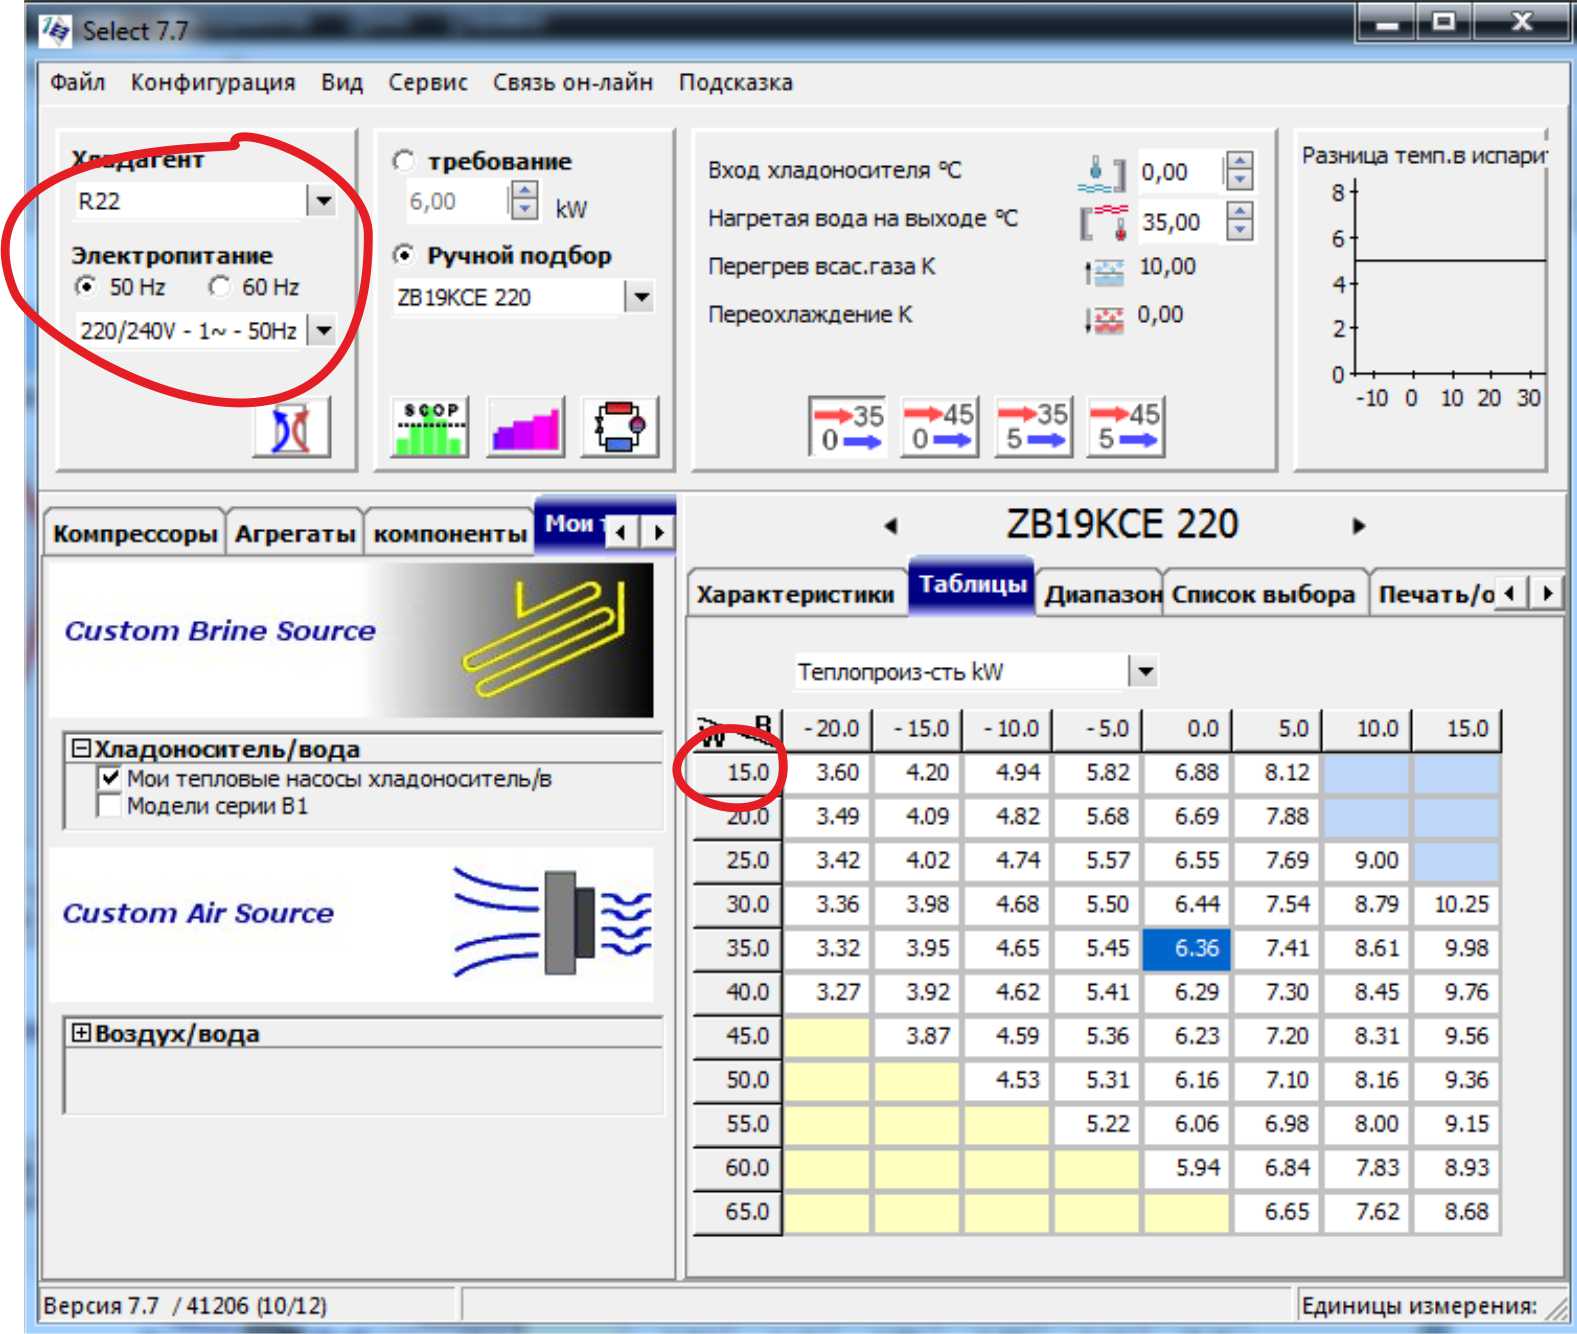Viewport: 1577px width, 1334px height.
Task: Open the Теплопроиз-сть kW dropdown
Action: [x=1144, y=671]
